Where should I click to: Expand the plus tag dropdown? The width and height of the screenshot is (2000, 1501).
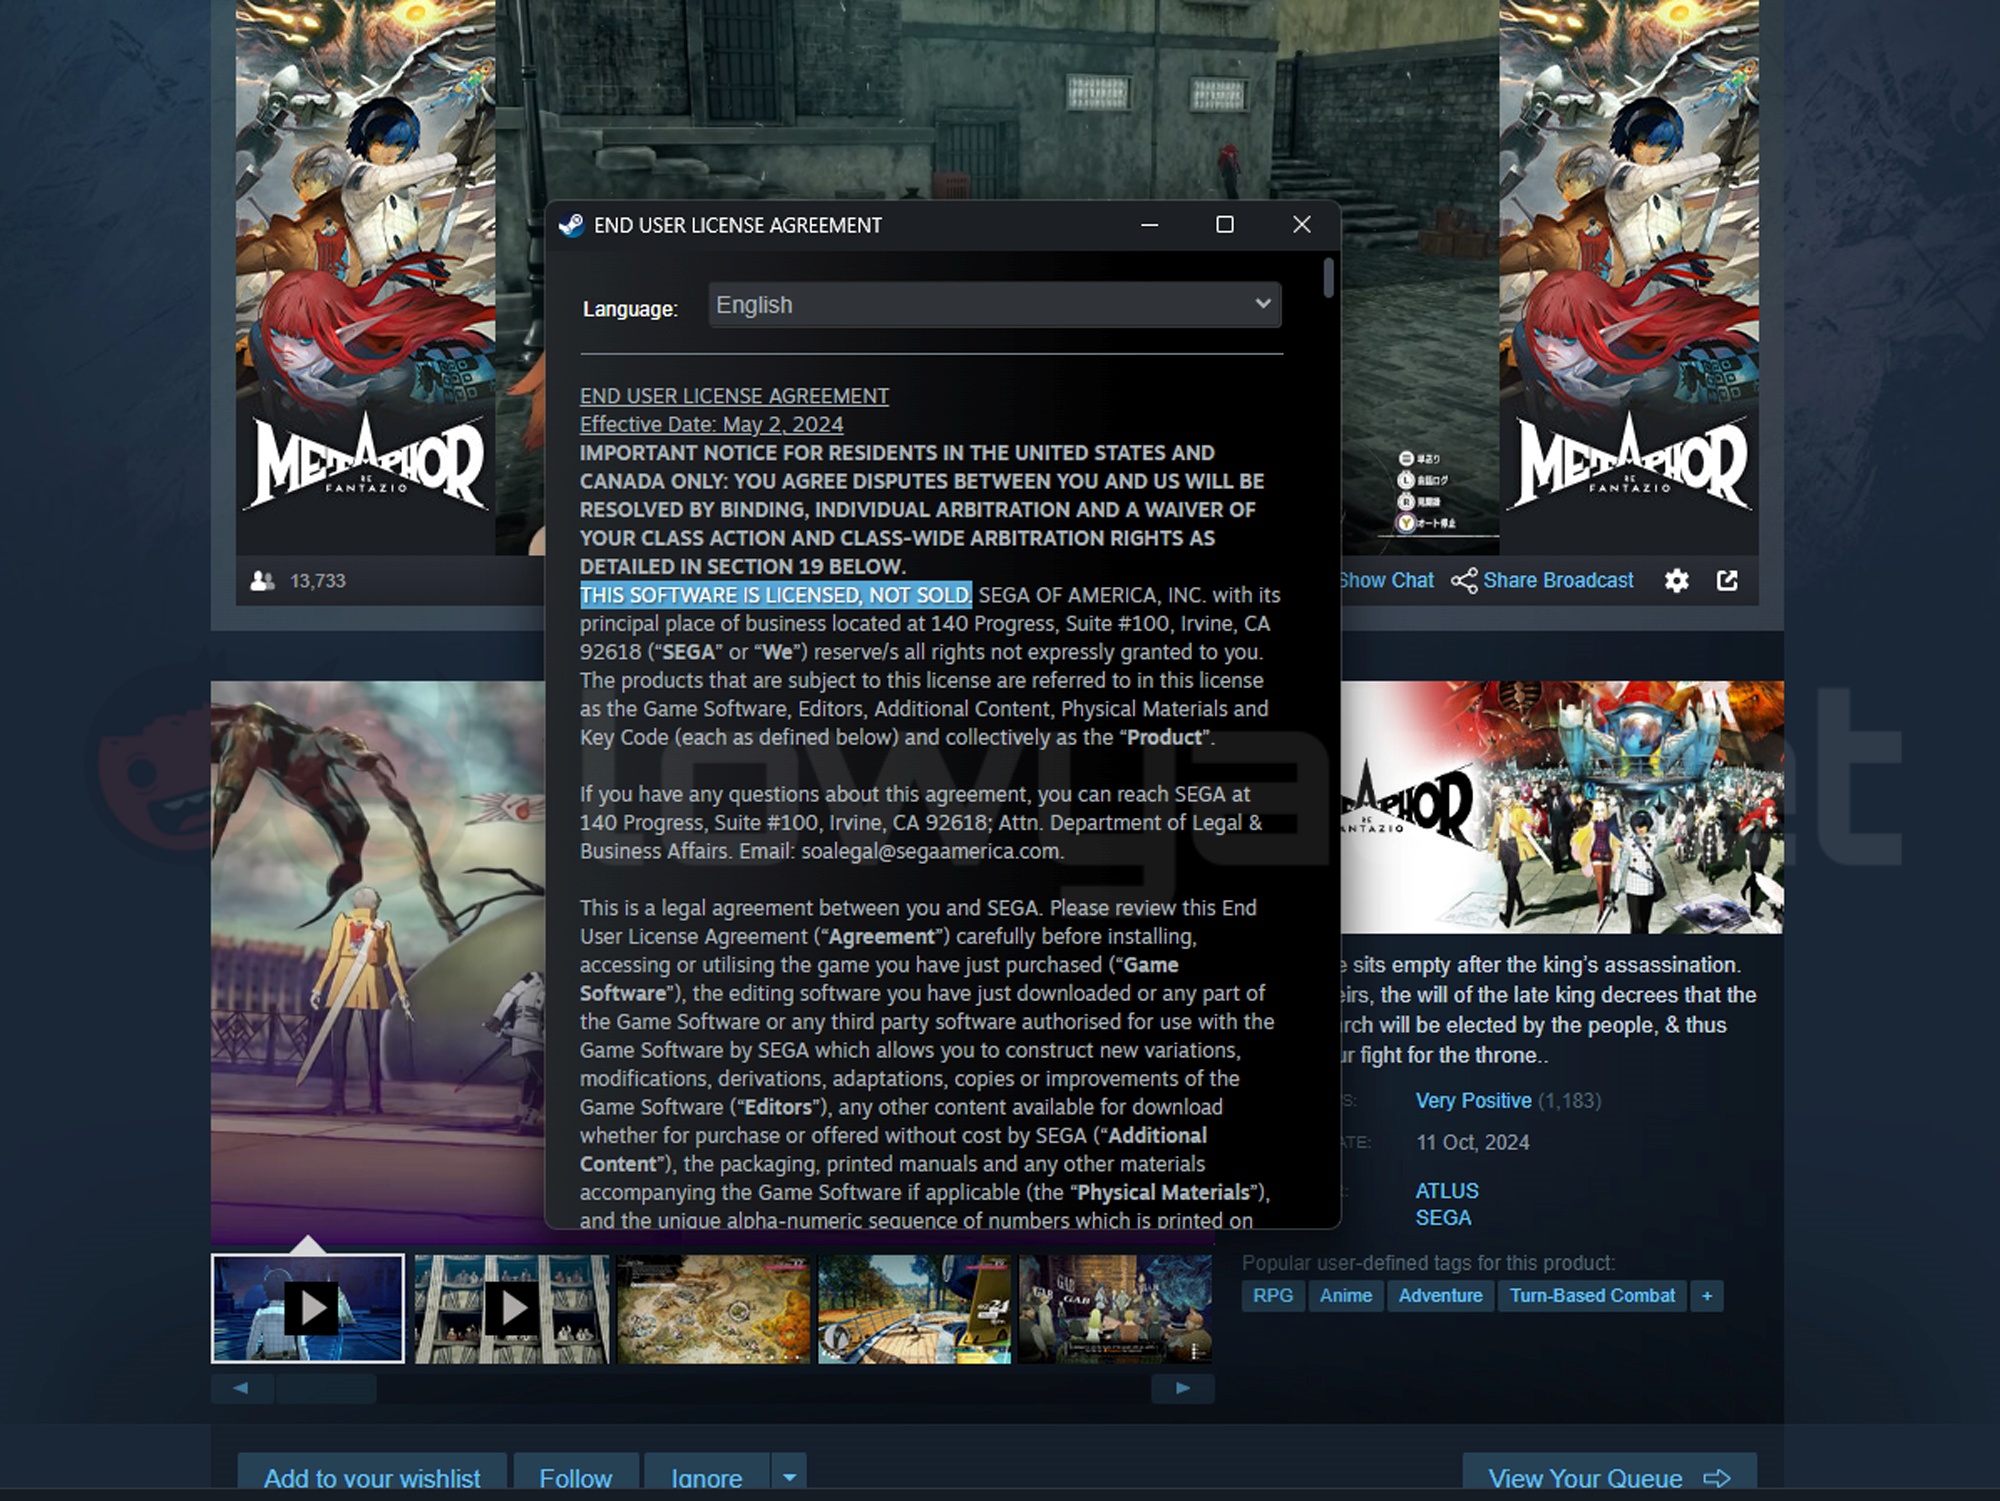(x=1708, y=1294)
